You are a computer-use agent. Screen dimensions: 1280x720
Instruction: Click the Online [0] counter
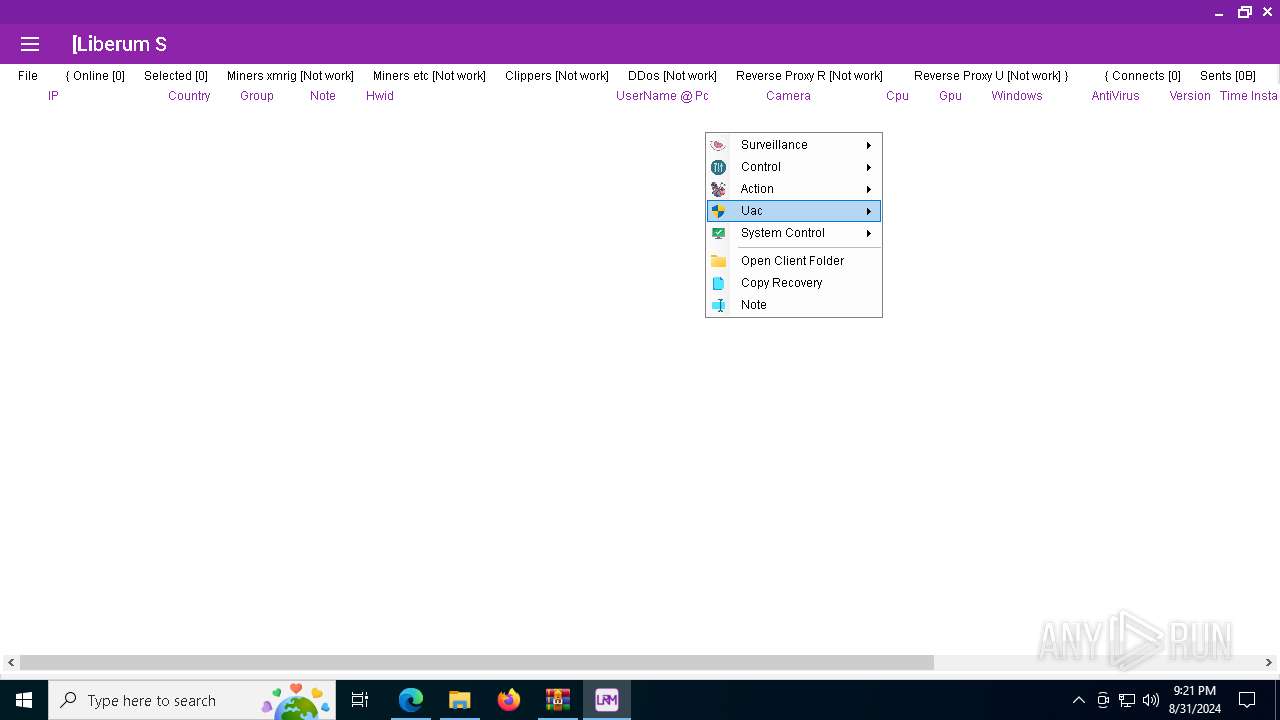click(95, 76)
